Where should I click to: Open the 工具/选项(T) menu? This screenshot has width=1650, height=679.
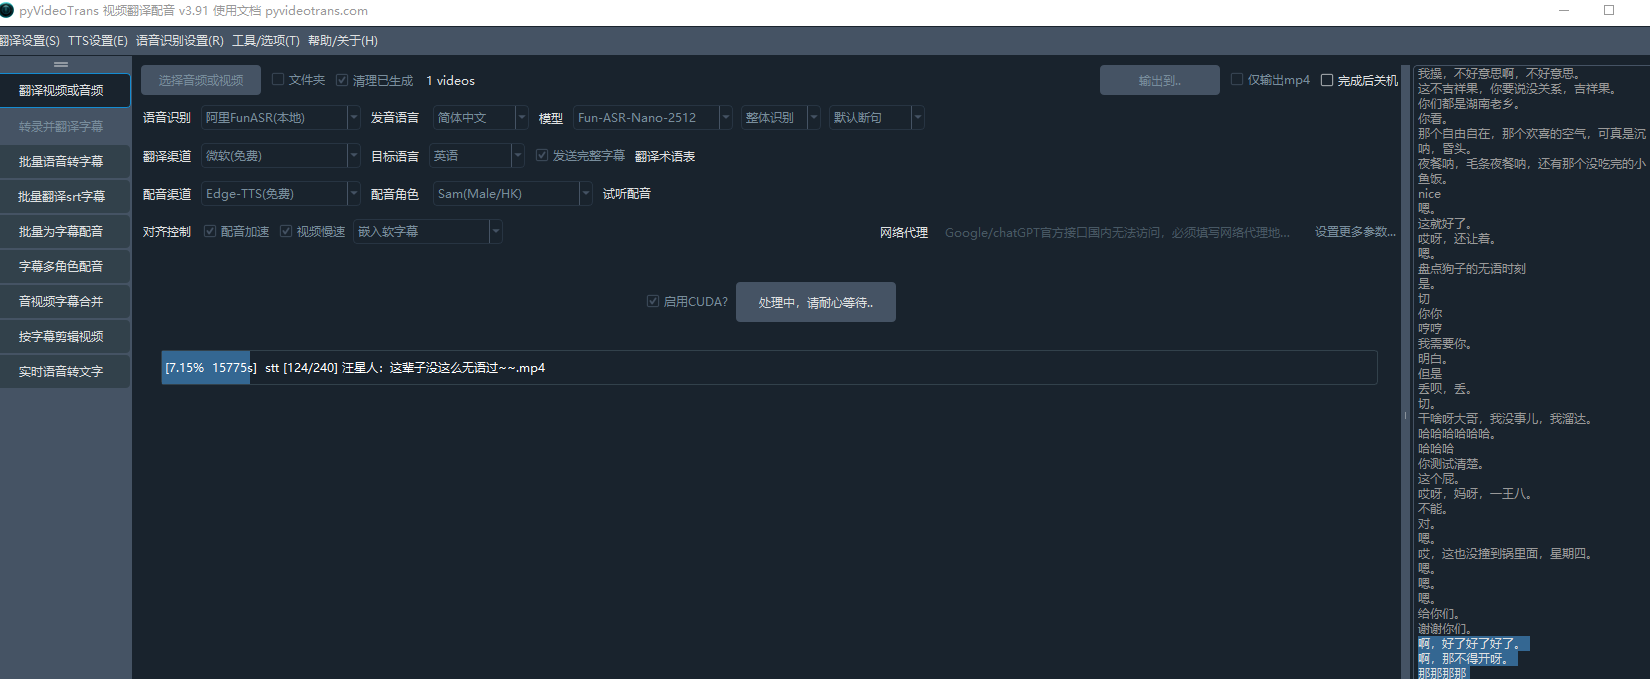coord(266,41)
